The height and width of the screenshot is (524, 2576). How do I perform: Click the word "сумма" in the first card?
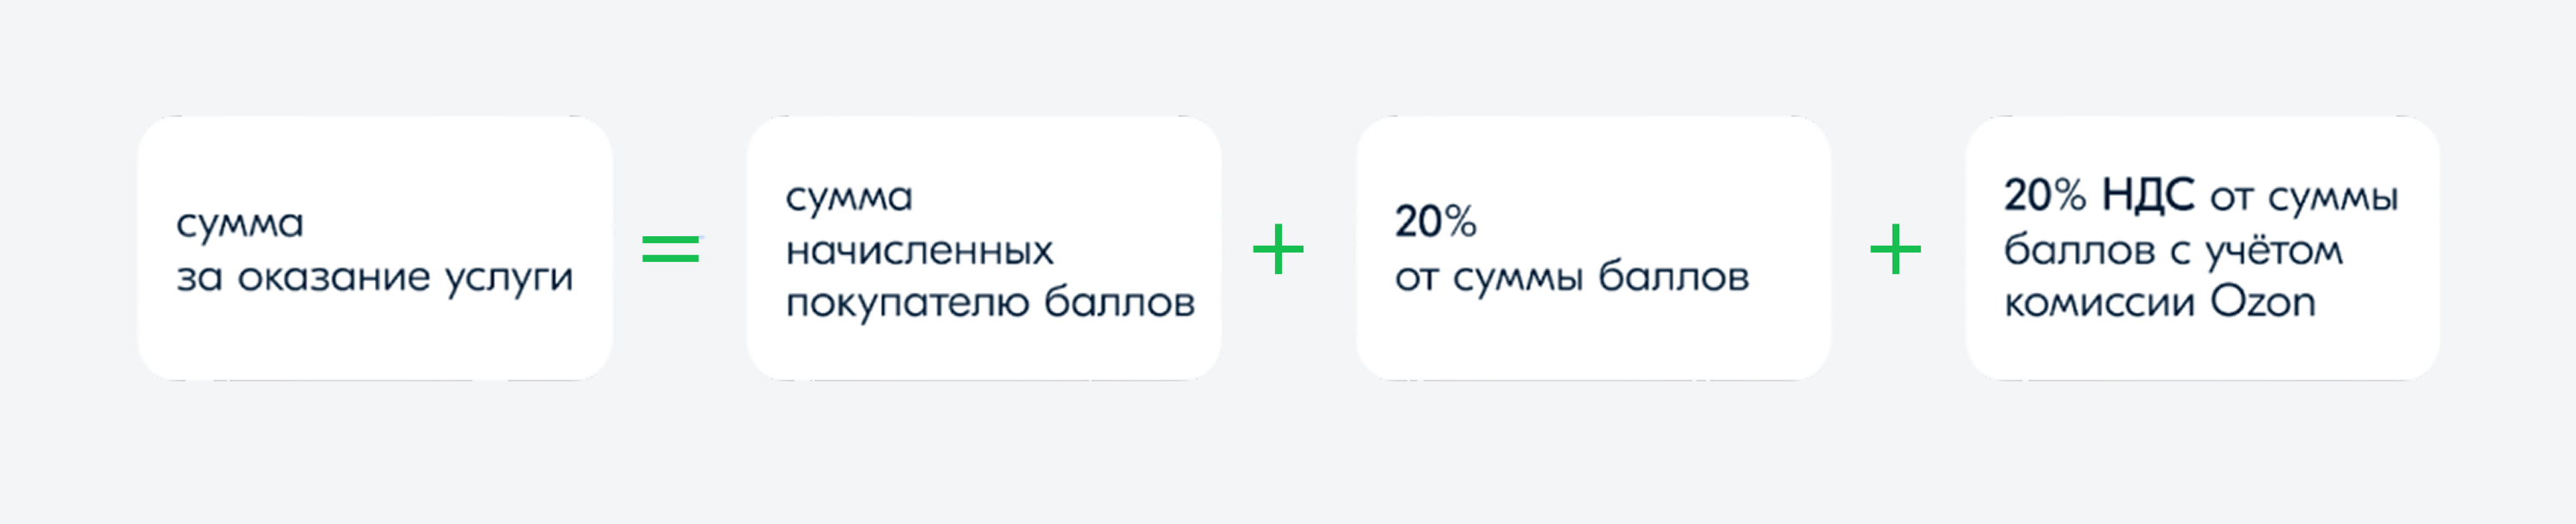239,224
